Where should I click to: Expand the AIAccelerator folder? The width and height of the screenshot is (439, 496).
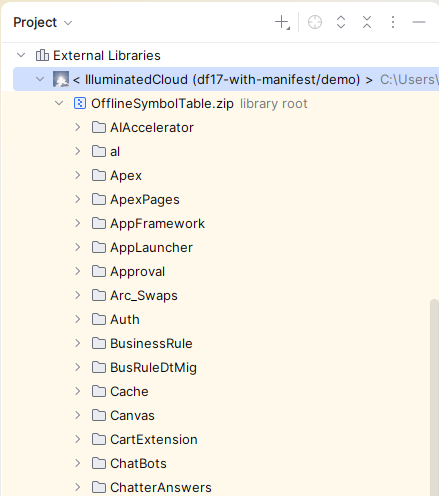(78, 127)
